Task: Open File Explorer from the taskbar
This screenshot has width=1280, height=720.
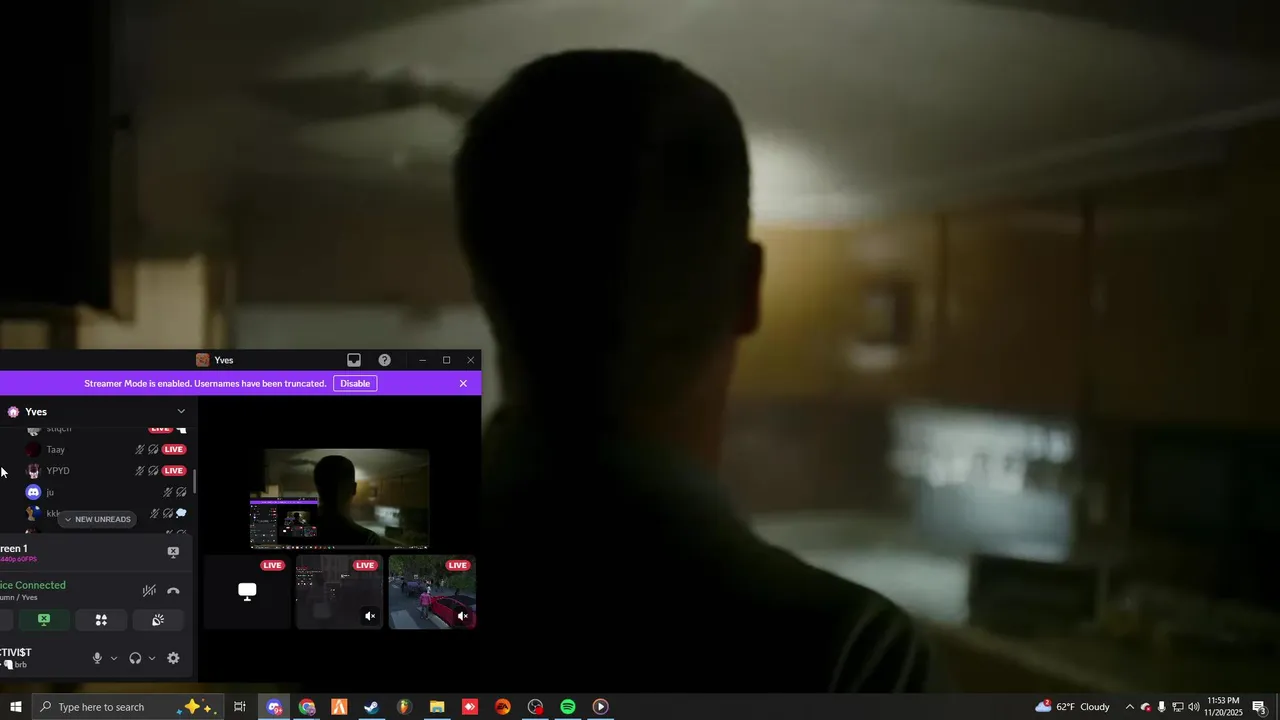Action: tap(437, 707)
